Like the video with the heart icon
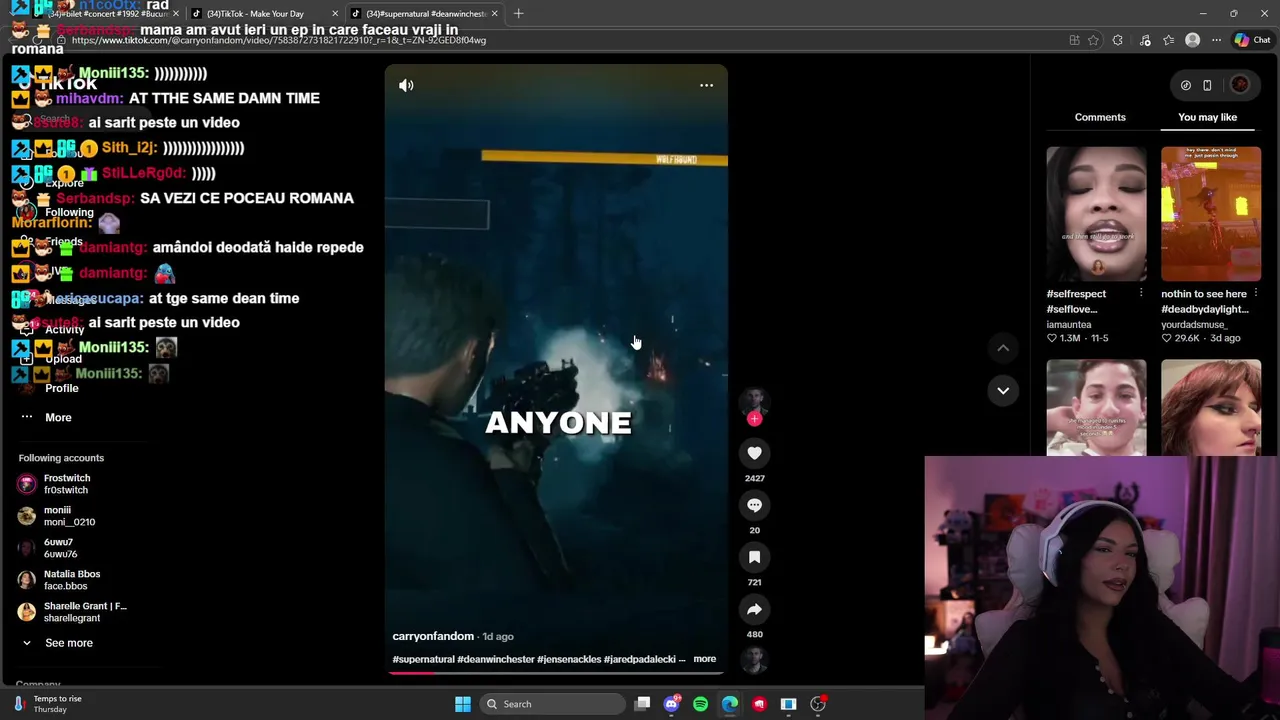This screenshot has width=1280, height=720. click(x=754, y=453)
